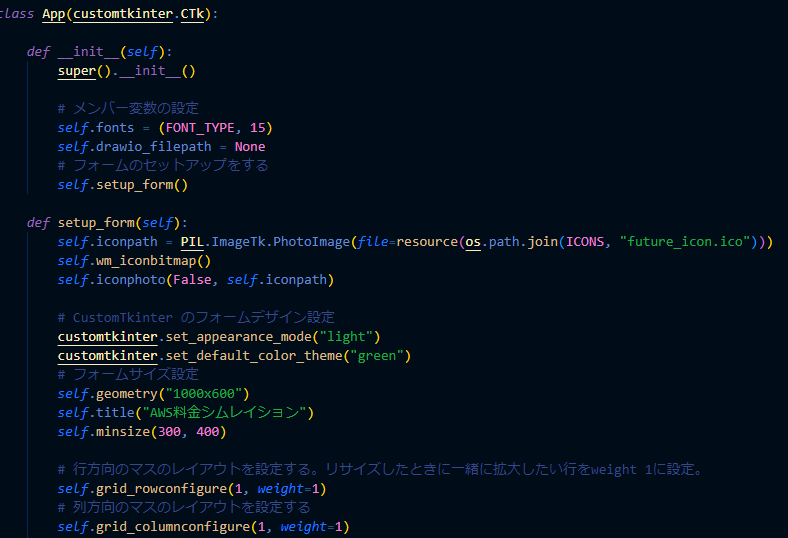Click the "green" string

click(377, 356)
